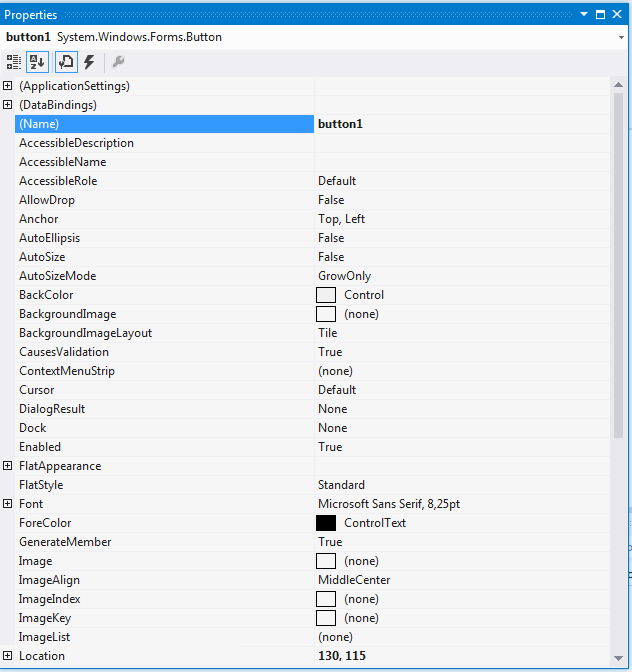Viewport: 632px width, 672px height.
Task: Click the AutoSizeMode GrowOnly value
Action: click(344, 276)
